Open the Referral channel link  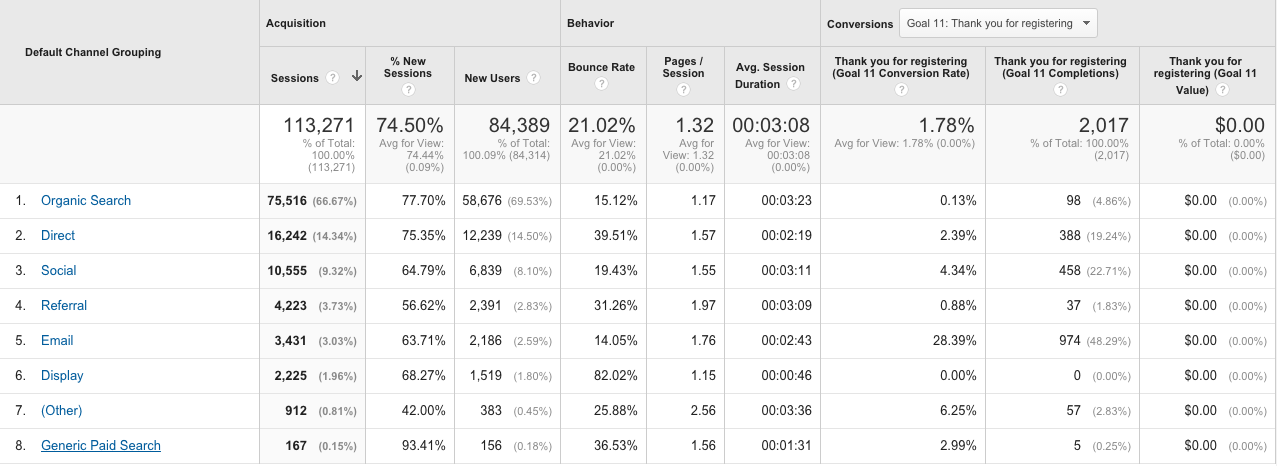click(x=64, y=306)
